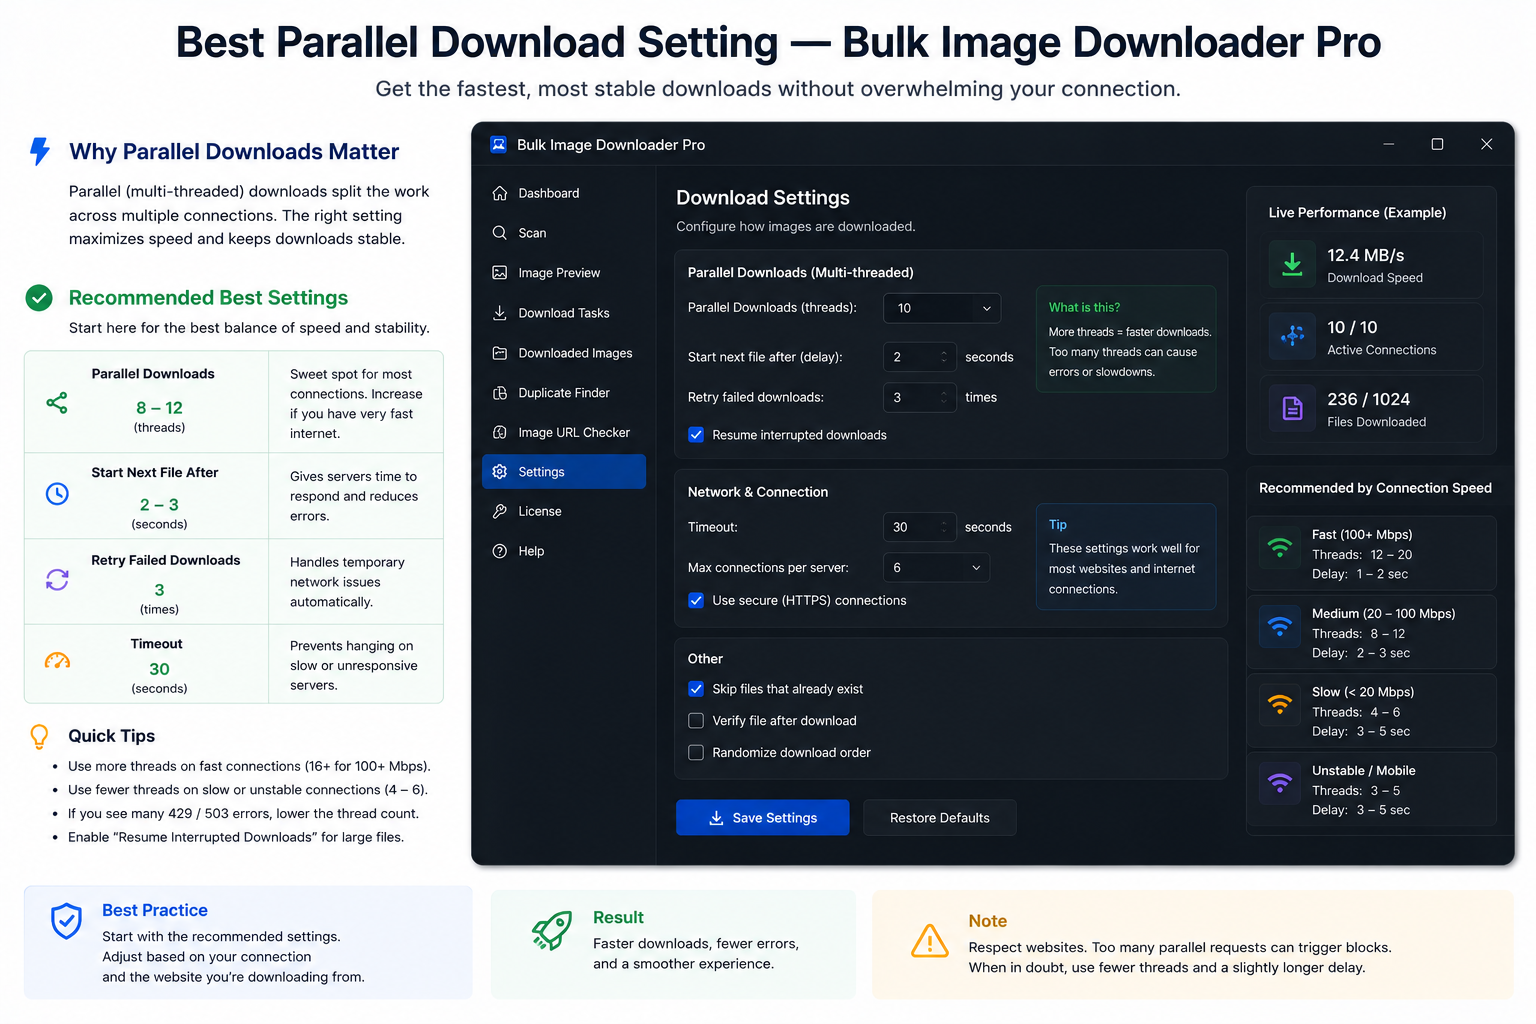Click the 12.4 MB/s download speed value
Screen dimensions: 1536x1024
click(x=1365, y=255)
